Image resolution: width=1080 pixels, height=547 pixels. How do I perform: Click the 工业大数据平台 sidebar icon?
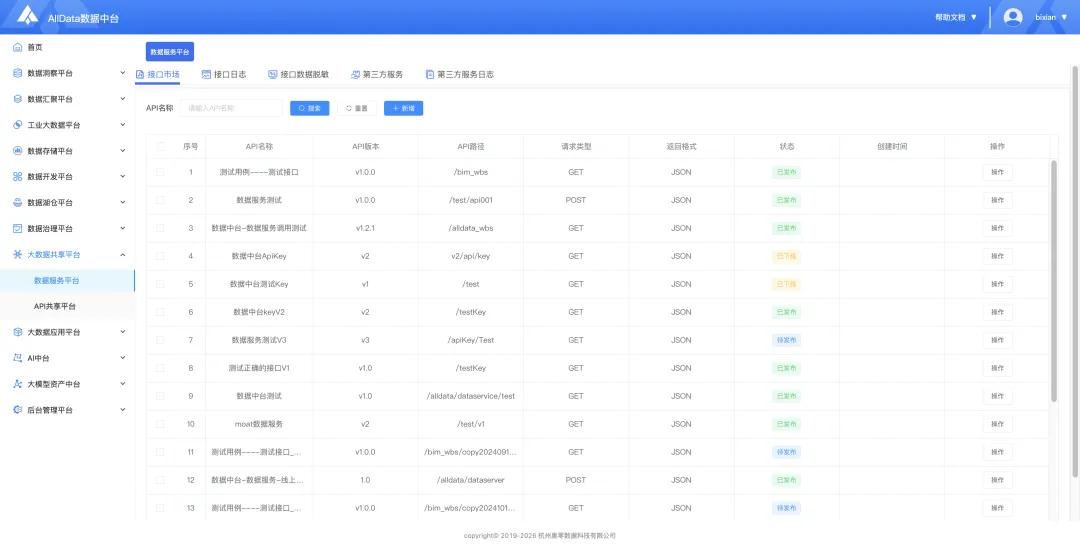(x=18, y=125)
